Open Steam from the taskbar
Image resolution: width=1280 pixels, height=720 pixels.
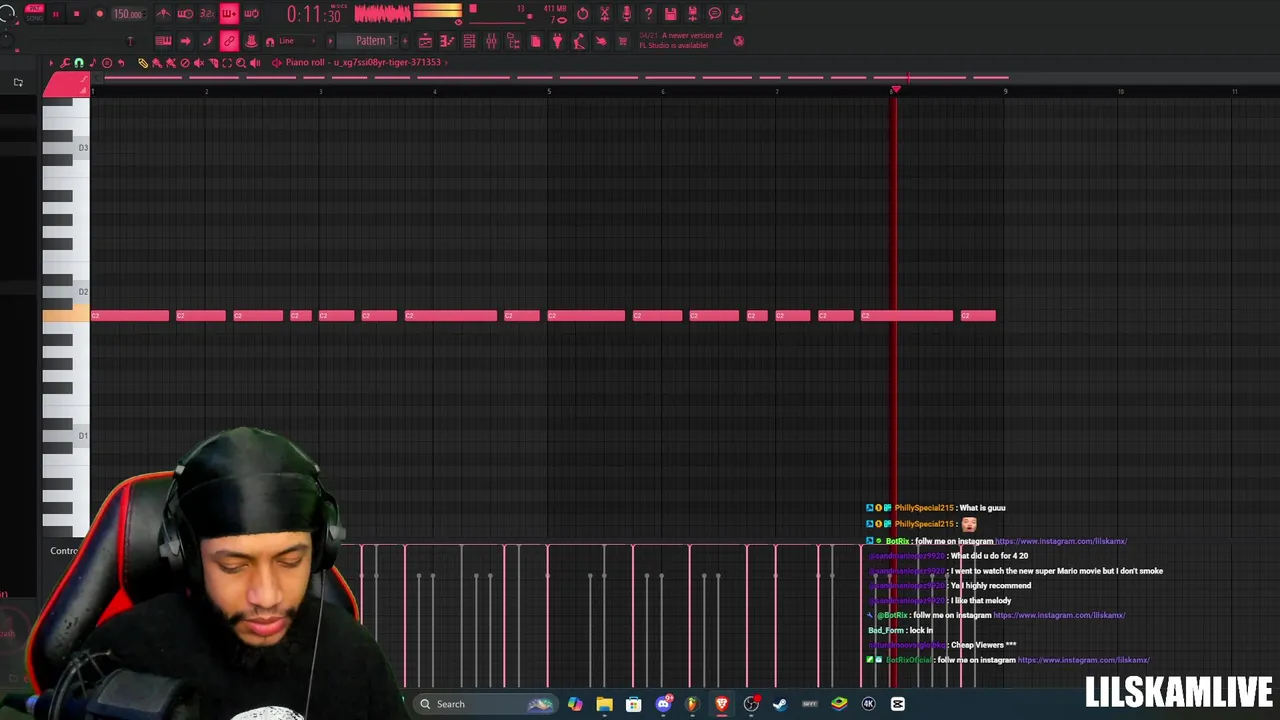(780, 704)
